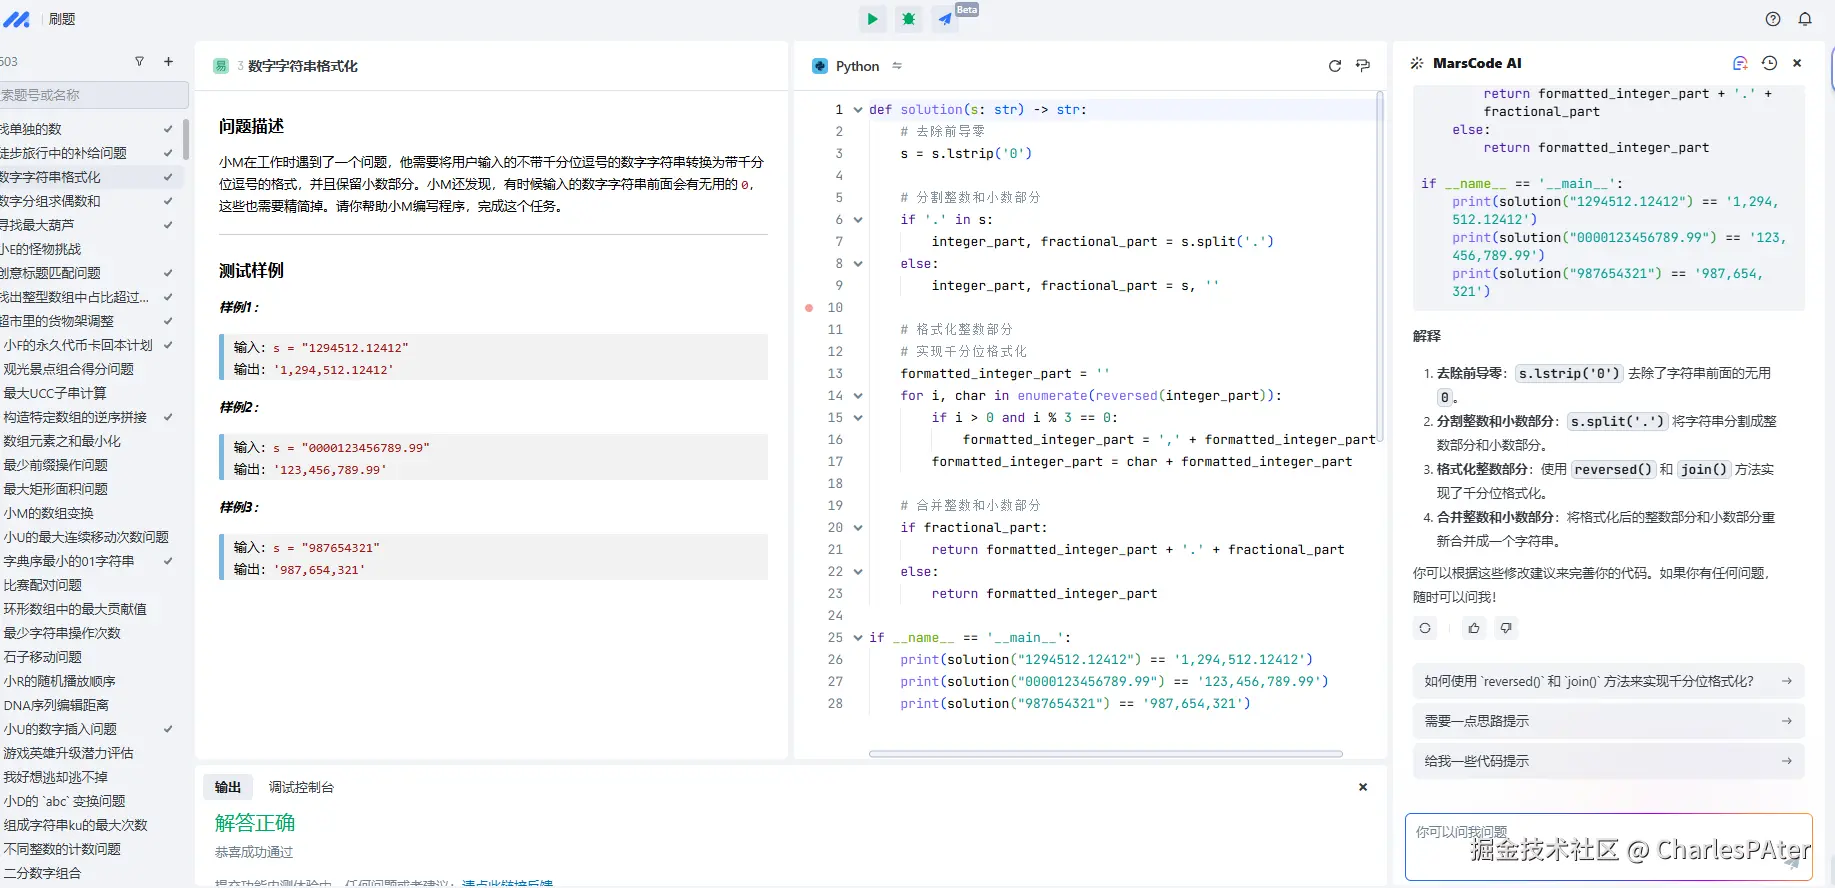
Task: Open the problem list filter funnel
Action: pyautogui.click(x=139, y=62)
